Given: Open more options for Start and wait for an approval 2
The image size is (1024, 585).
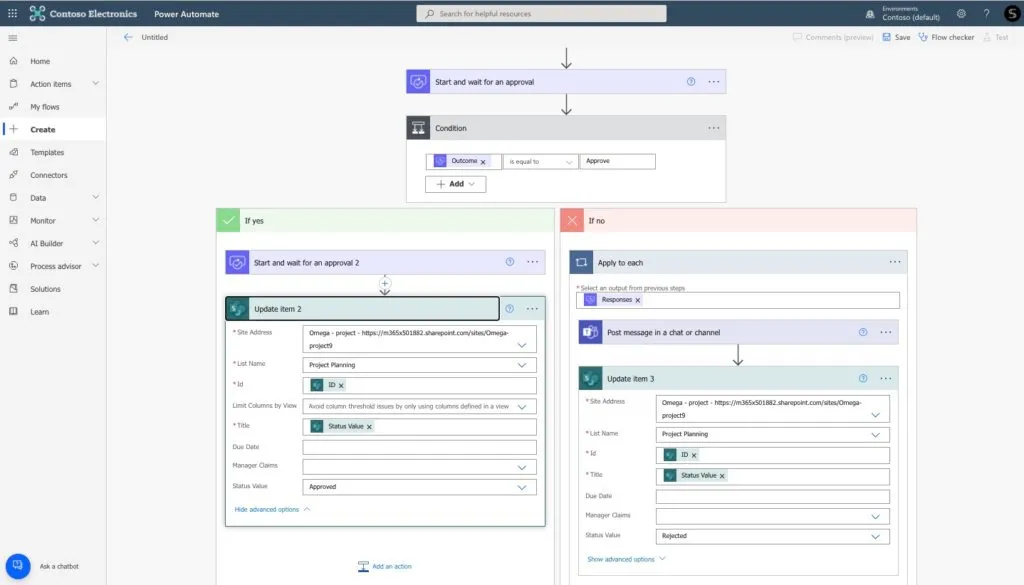Looking at the screenshot, I should pyautogui.click(x=532, y=262).
